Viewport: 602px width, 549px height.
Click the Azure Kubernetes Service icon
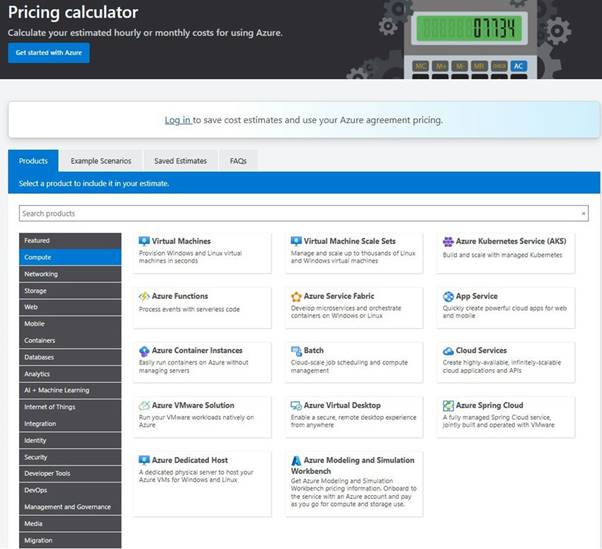point(448,241)
